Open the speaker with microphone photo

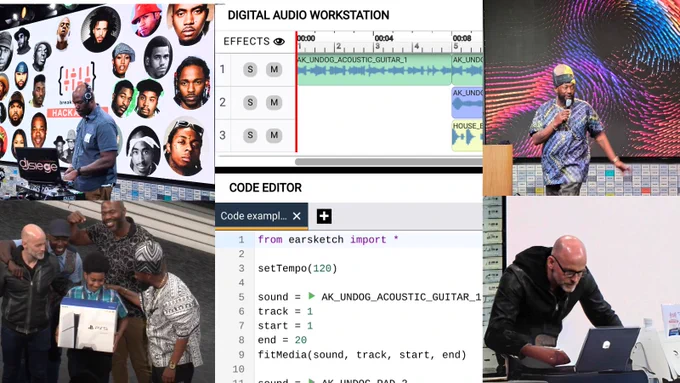coord(582,98)
